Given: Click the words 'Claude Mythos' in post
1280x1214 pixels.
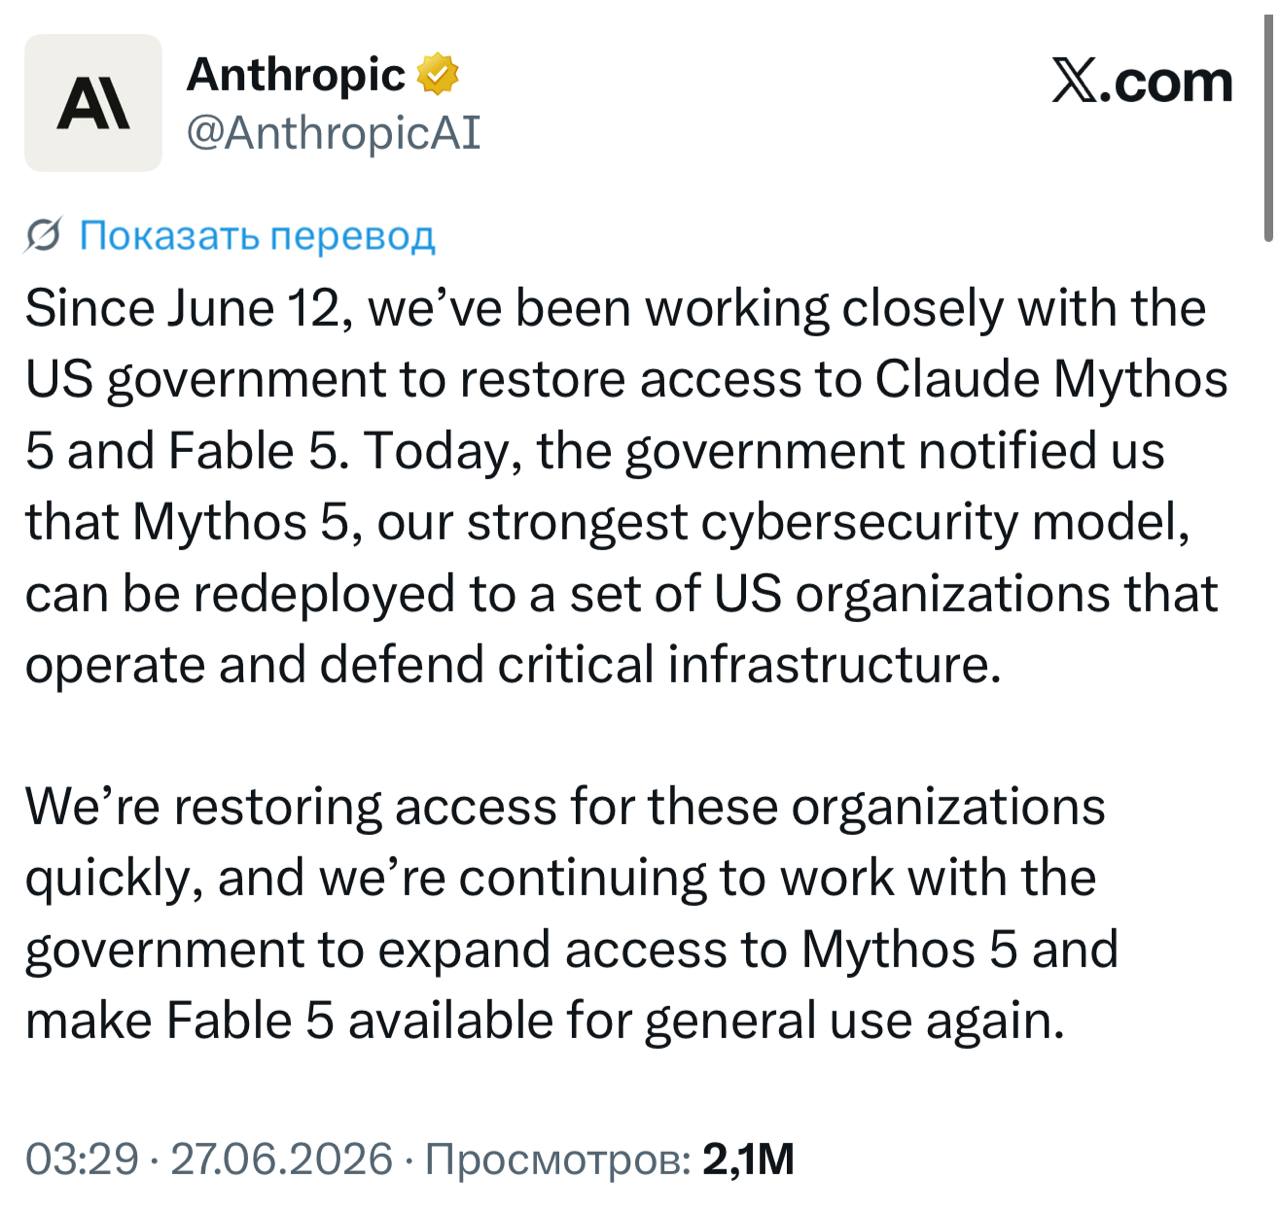Looking at the screenshot, I should (1051, 381).
